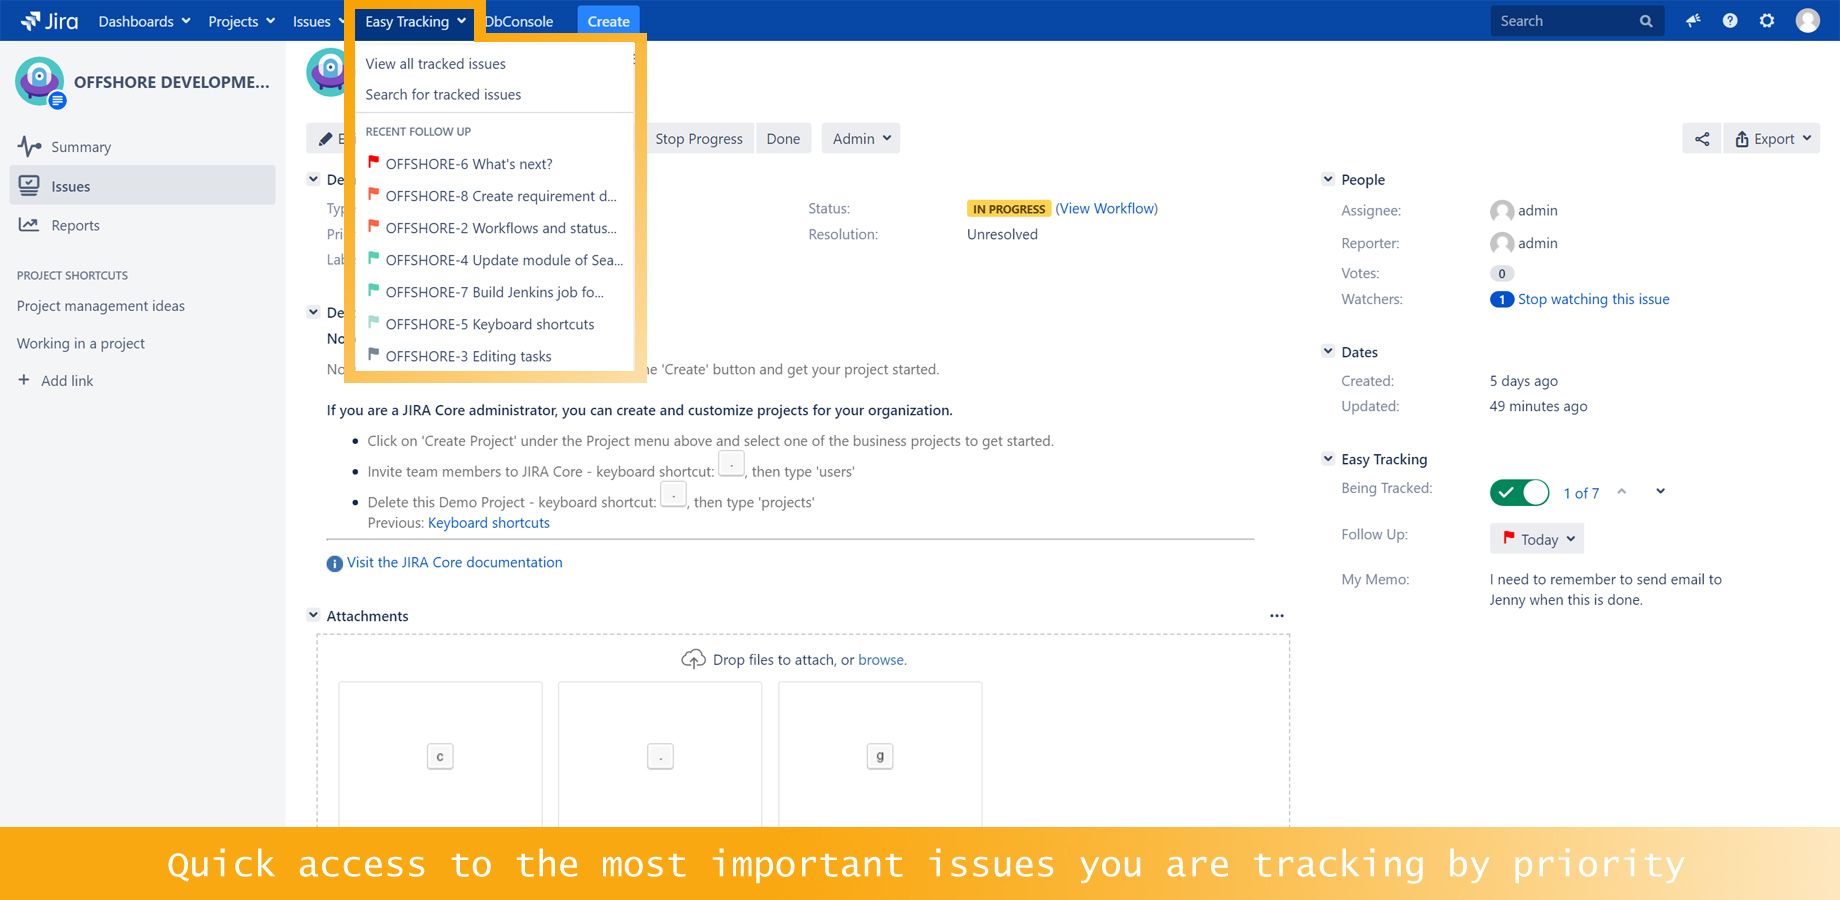Image resolution: width=1840 pixels, height=900 pixels.
Task: Open the Issues menu
Action: coord(318,21)
